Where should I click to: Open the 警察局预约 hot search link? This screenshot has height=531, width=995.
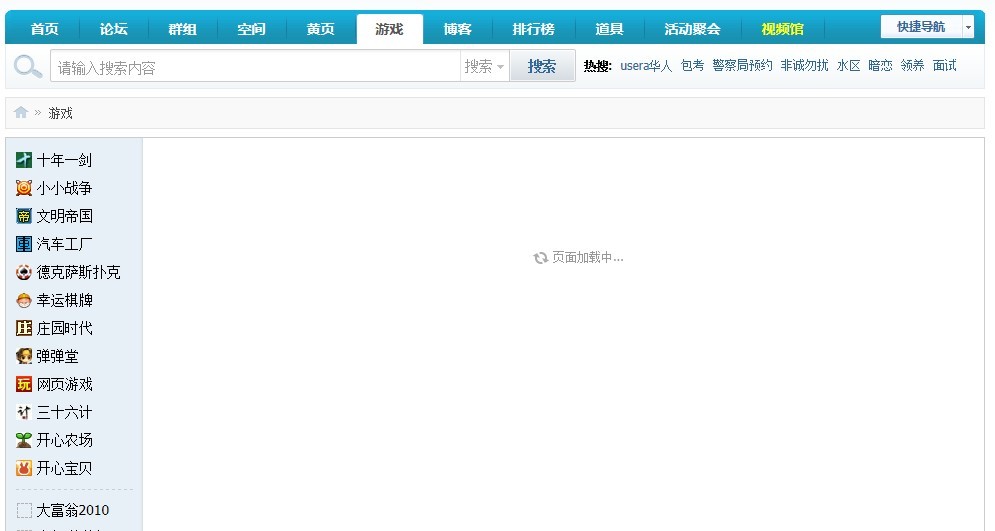742,66
